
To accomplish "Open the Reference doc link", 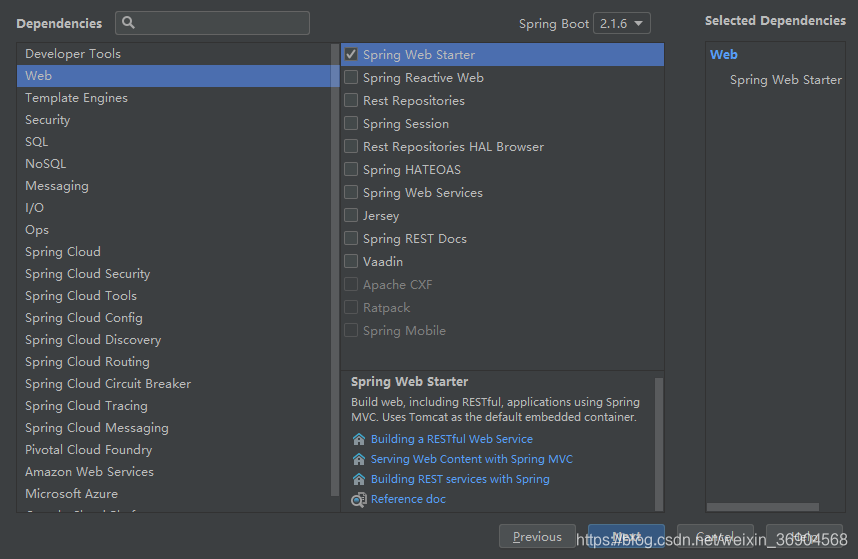I will [408, 499].
